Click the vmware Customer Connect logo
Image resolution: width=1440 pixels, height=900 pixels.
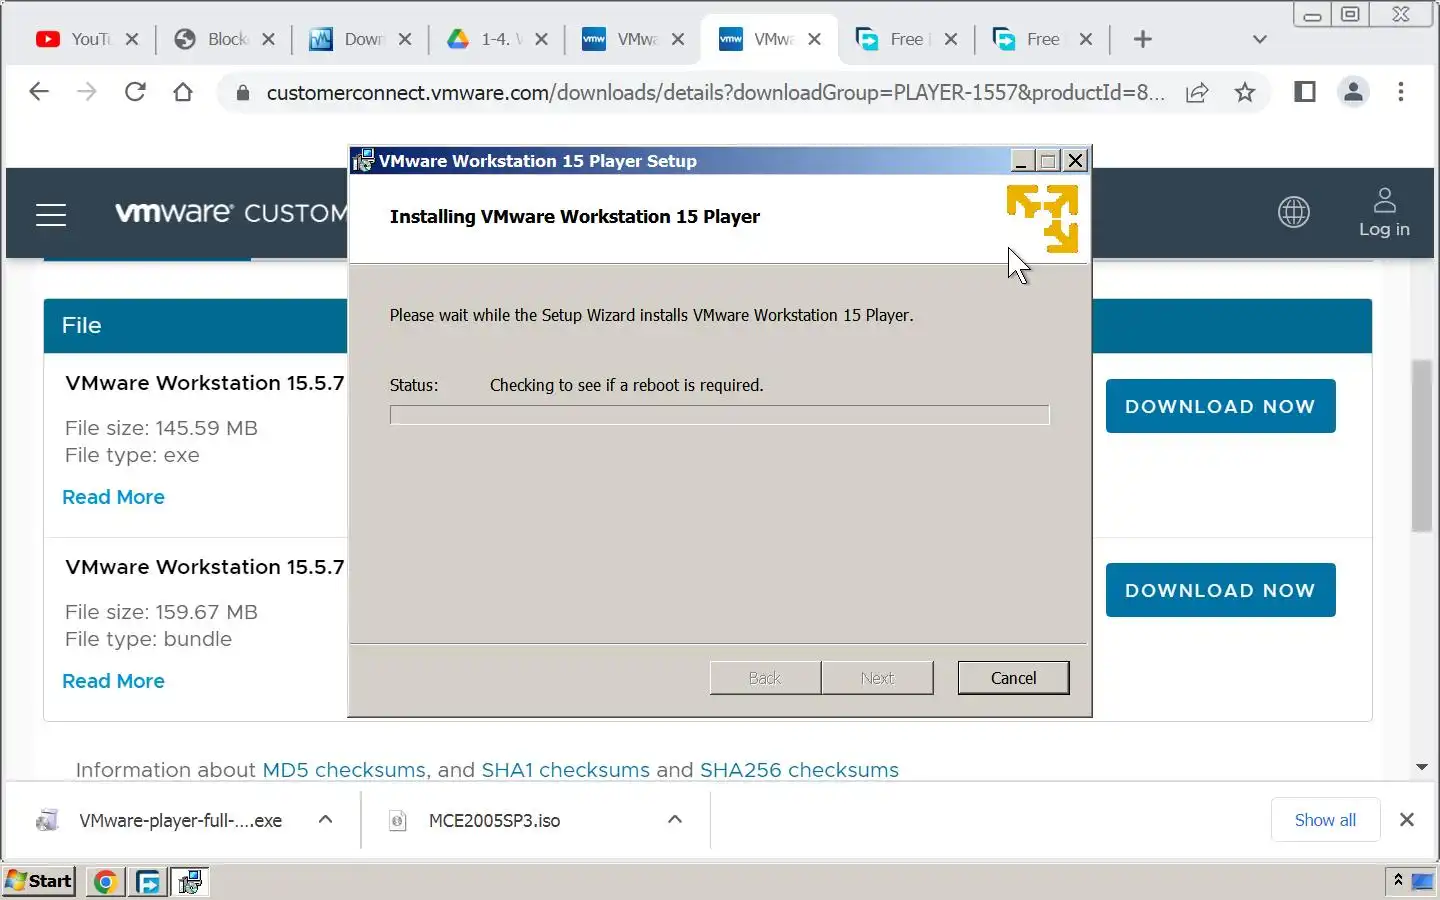pyautogui.click(x=231, y=213)
